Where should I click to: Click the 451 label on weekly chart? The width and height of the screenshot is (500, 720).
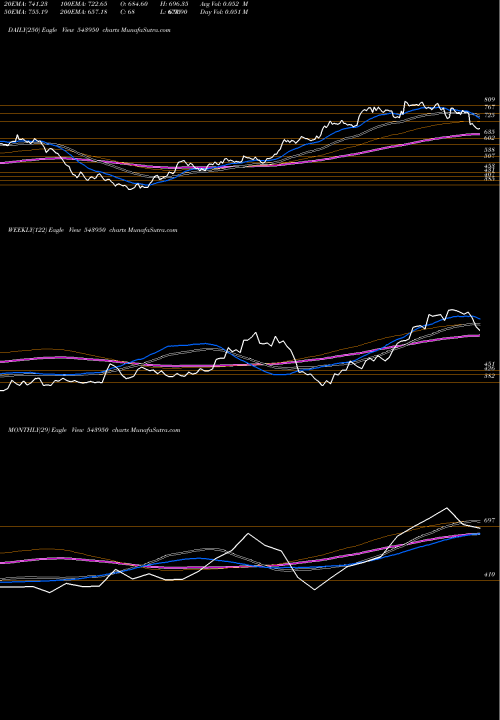pos(489,364)
